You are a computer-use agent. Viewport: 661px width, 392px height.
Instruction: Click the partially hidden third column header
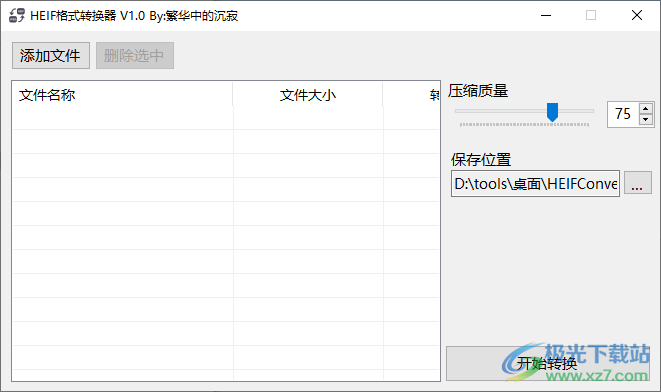pos(411,95)
